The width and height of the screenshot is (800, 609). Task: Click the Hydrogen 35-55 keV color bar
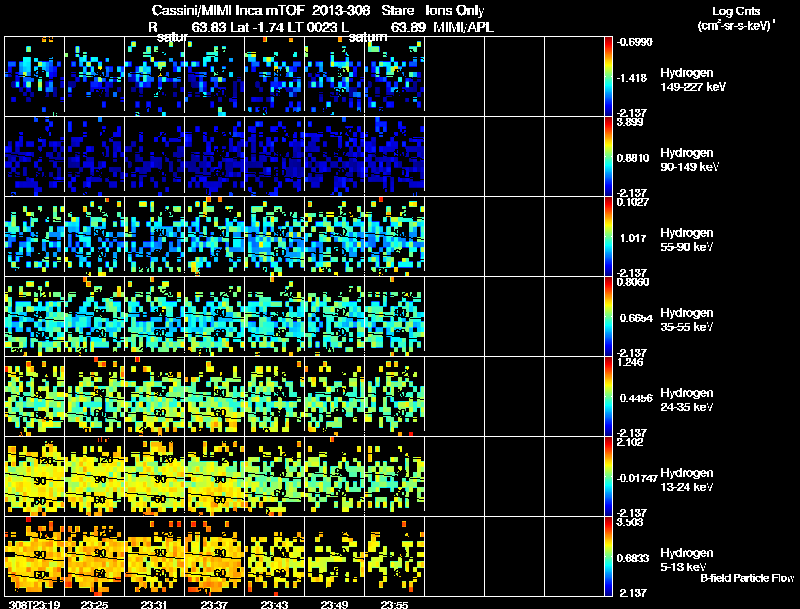tap(608, 317)
